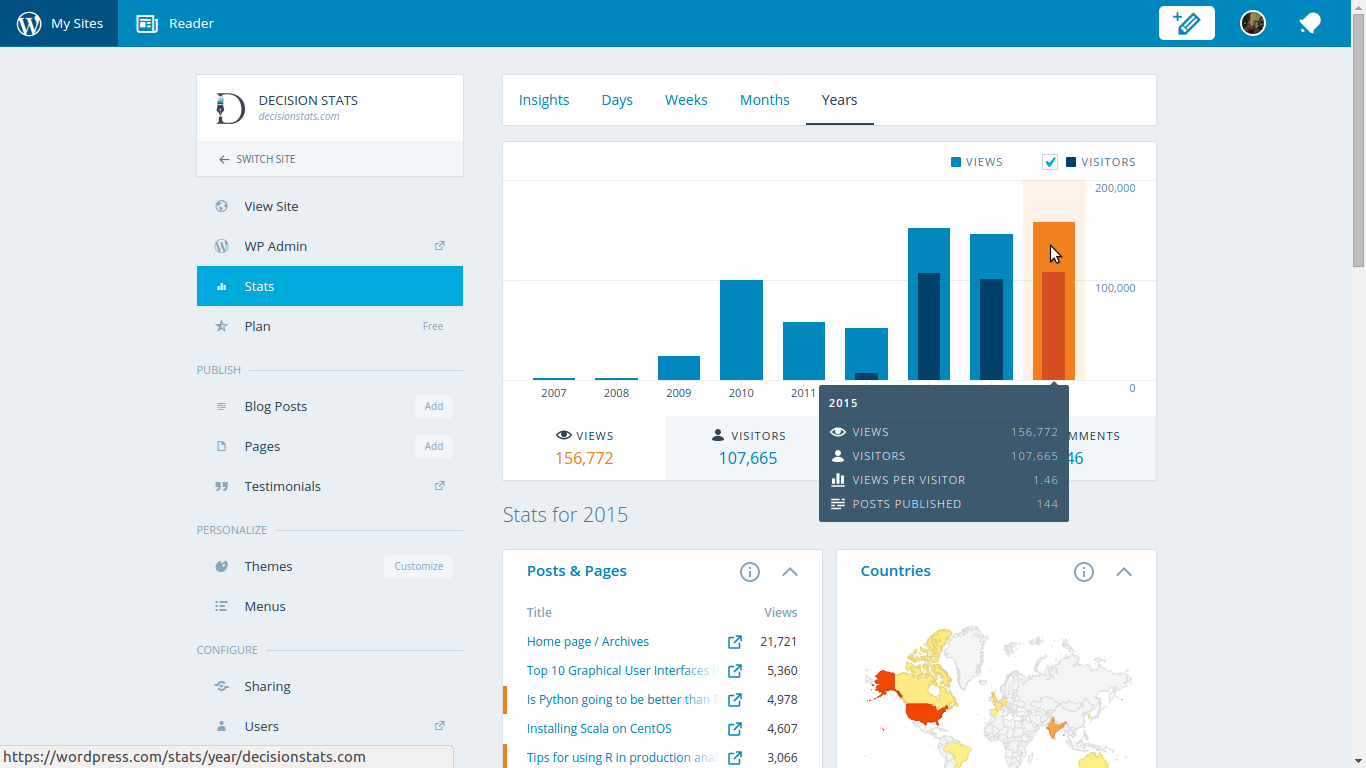The image size is (1366, 768).
Task: Switch to the Insights tab
Action: (x=544, y=100)
